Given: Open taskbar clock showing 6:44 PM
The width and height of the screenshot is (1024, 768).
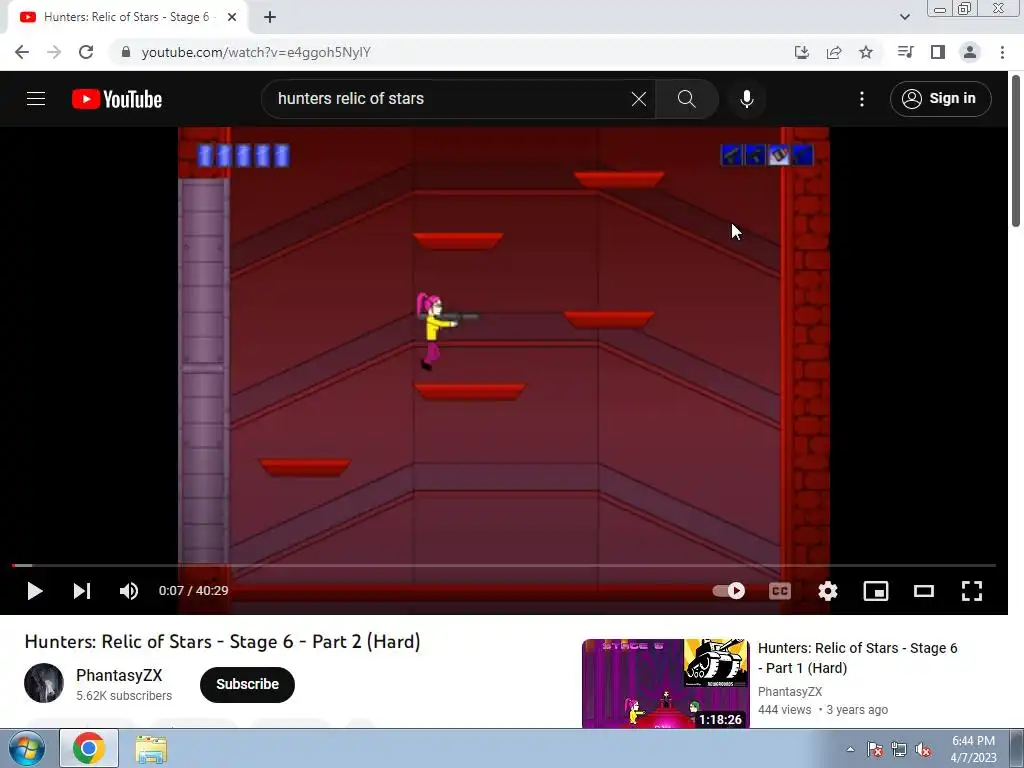Looking at the screenshot, I should (973, 749).
